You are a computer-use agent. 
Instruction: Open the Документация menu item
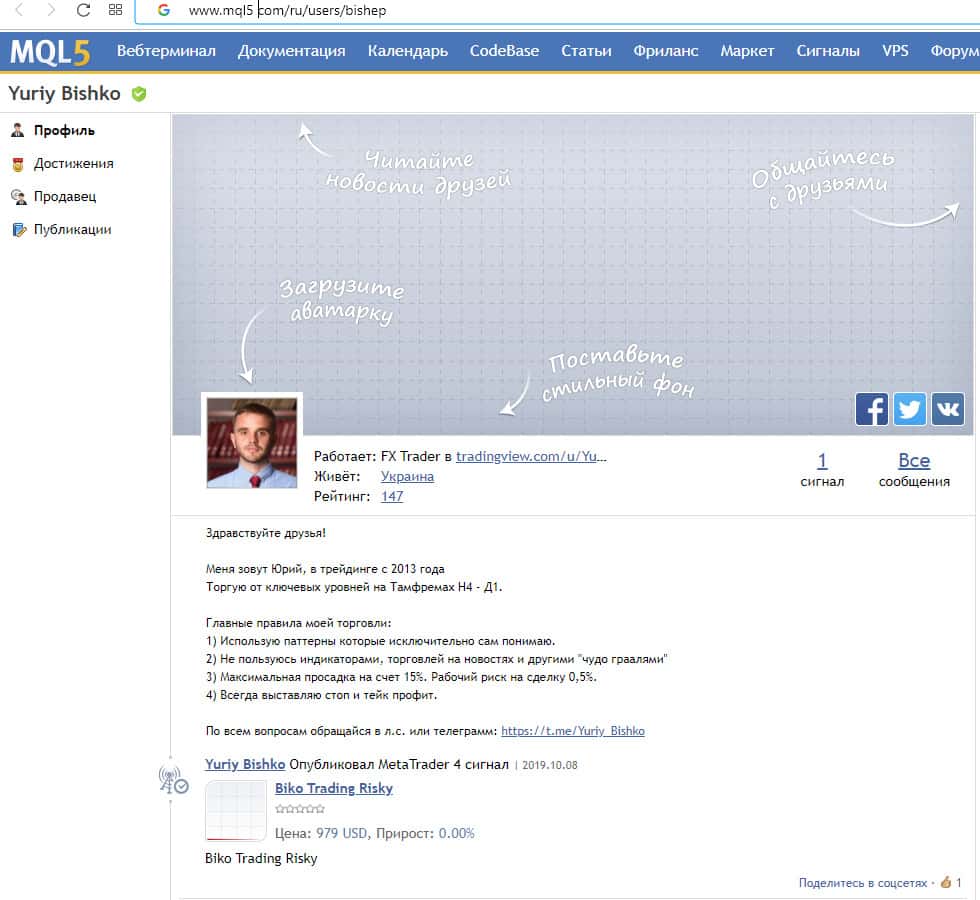tap(291, 51)
